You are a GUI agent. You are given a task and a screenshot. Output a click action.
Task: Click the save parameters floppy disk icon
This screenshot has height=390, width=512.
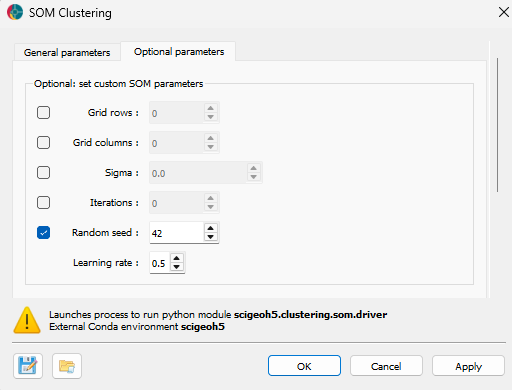pyautogui.click(x=28, y=366)
